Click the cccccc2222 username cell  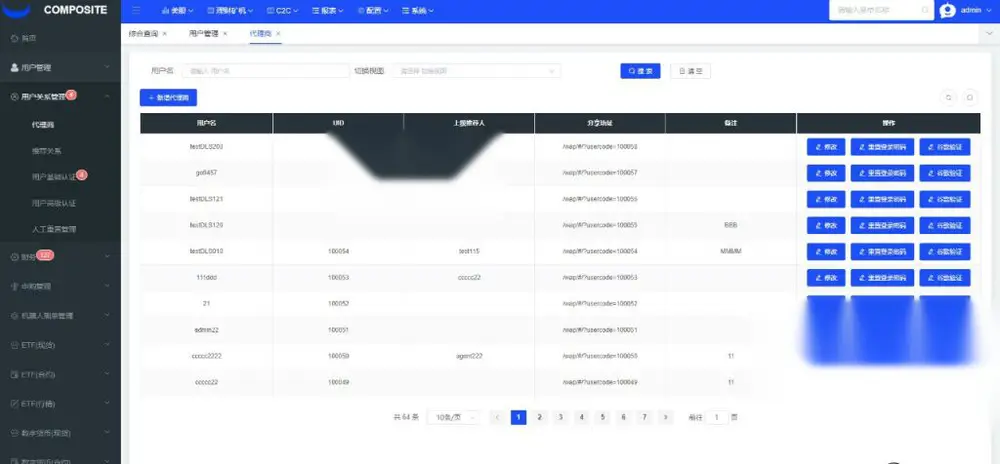(x=206, y=356)
